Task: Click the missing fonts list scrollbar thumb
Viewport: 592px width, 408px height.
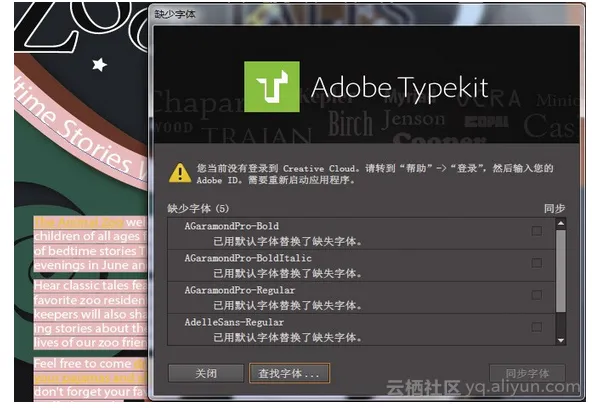Action: tap(561, 271)
